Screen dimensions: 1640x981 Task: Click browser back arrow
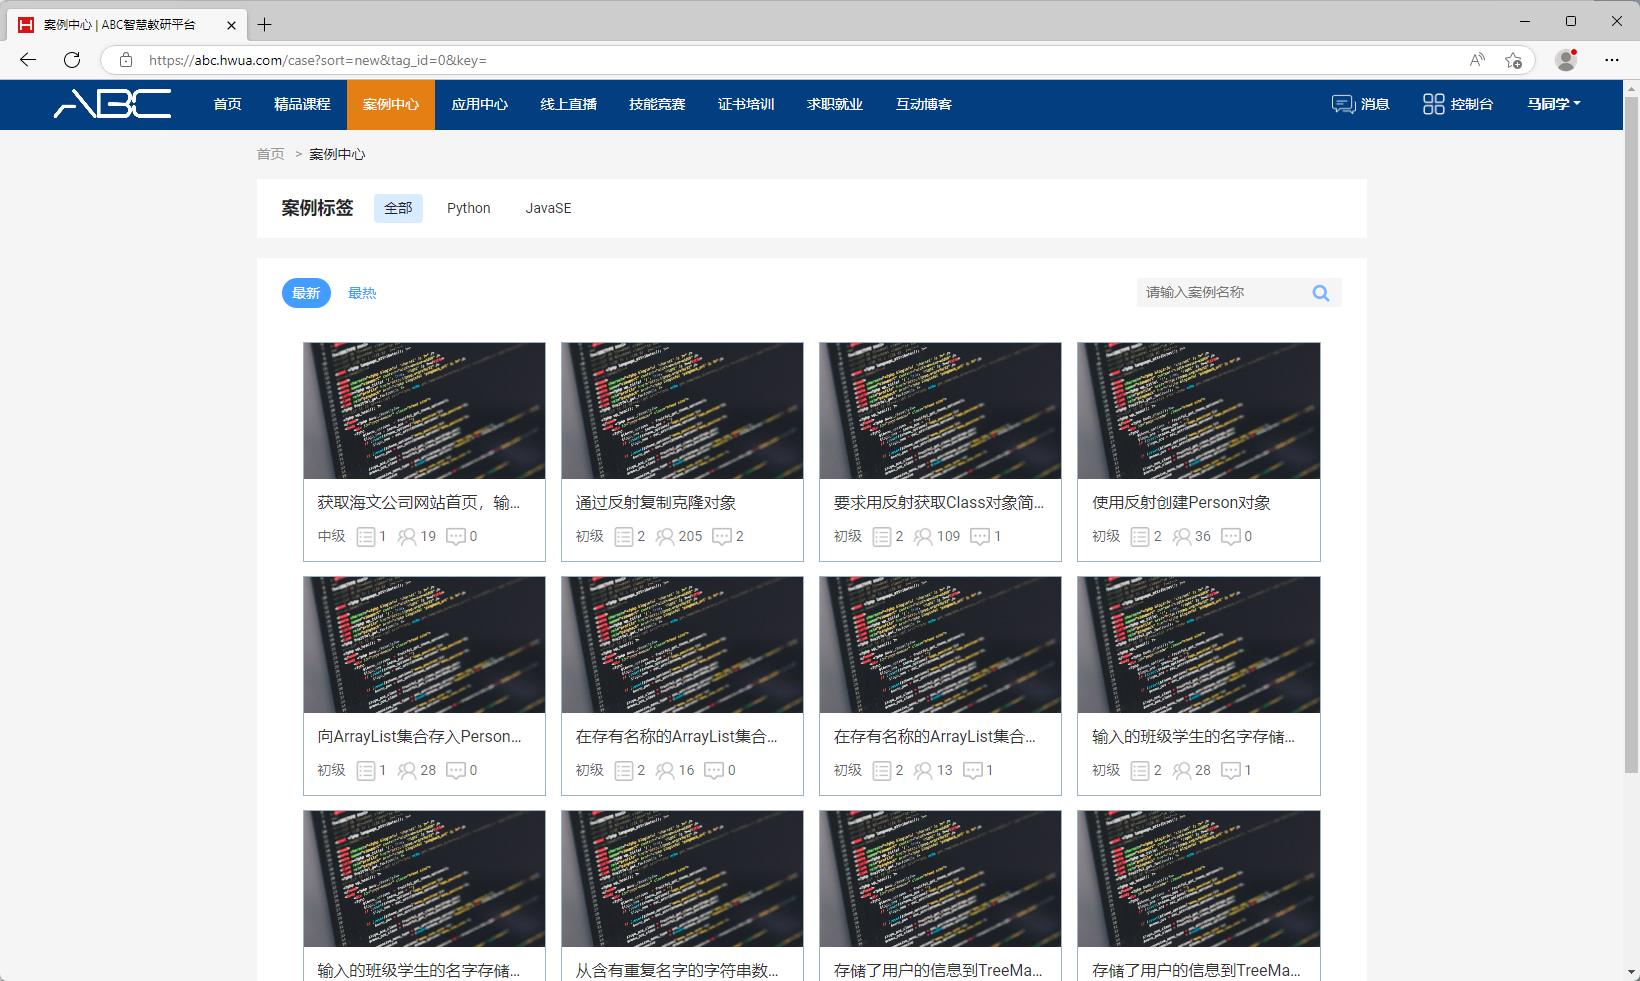pos(28,60)
